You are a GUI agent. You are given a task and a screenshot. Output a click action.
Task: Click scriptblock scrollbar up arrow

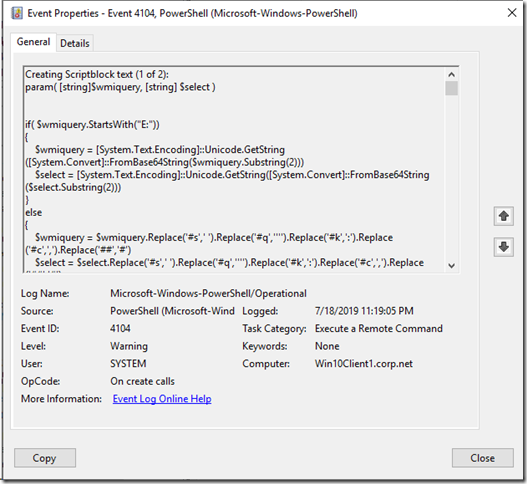click(x=451, y=74)
